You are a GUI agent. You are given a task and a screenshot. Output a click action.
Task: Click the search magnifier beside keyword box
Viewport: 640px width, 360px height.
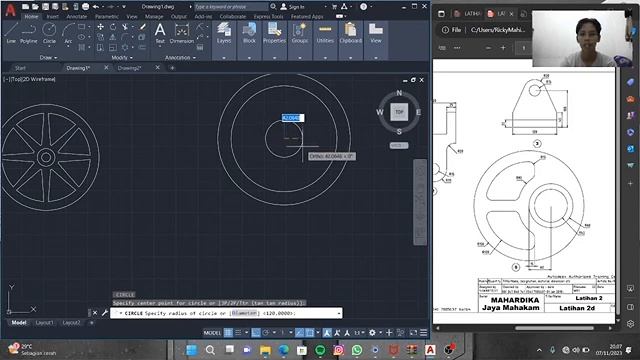click(x=273, y=7)
